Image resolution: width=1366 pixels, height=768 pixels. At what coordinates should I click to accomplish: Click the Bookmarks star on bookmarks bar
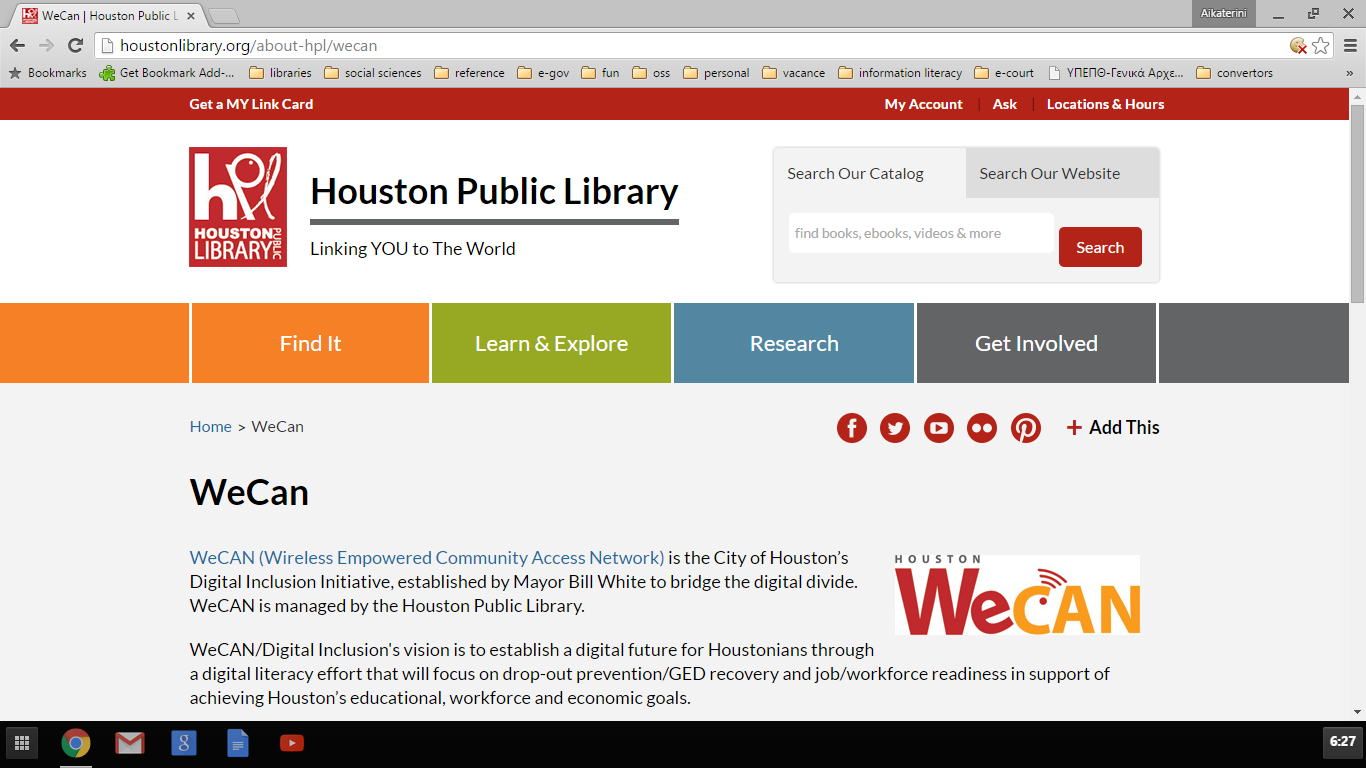[47, 73]
